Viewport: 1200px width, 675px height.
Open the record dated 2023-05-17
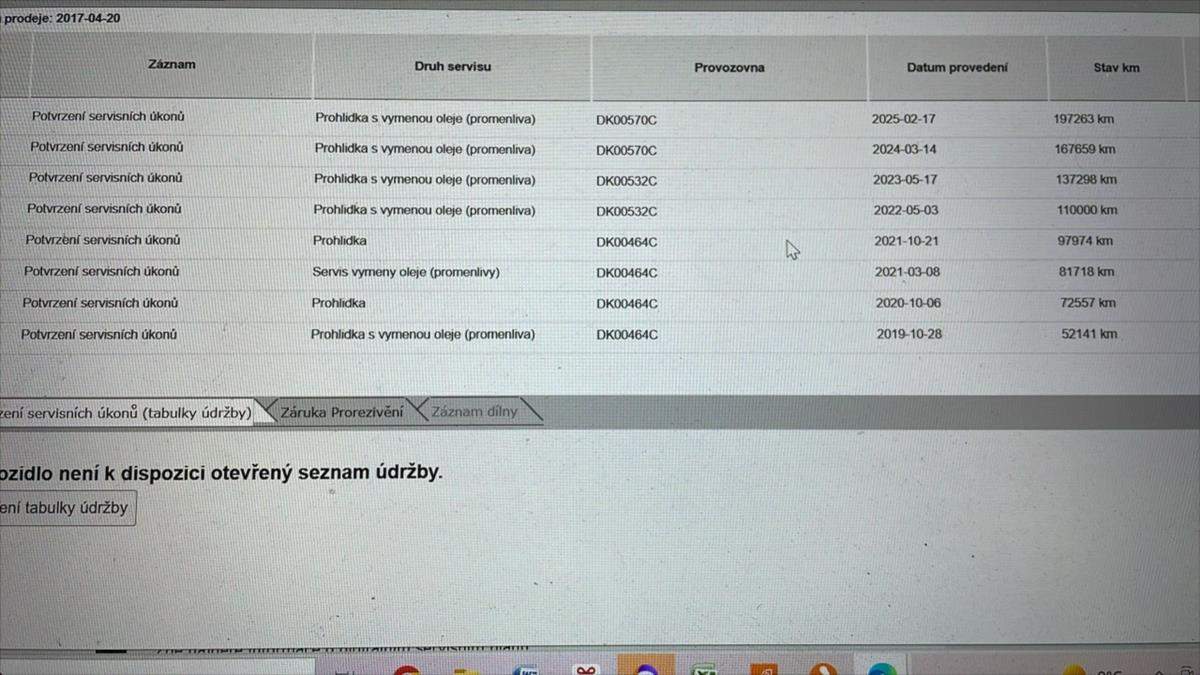coord(905,180)
